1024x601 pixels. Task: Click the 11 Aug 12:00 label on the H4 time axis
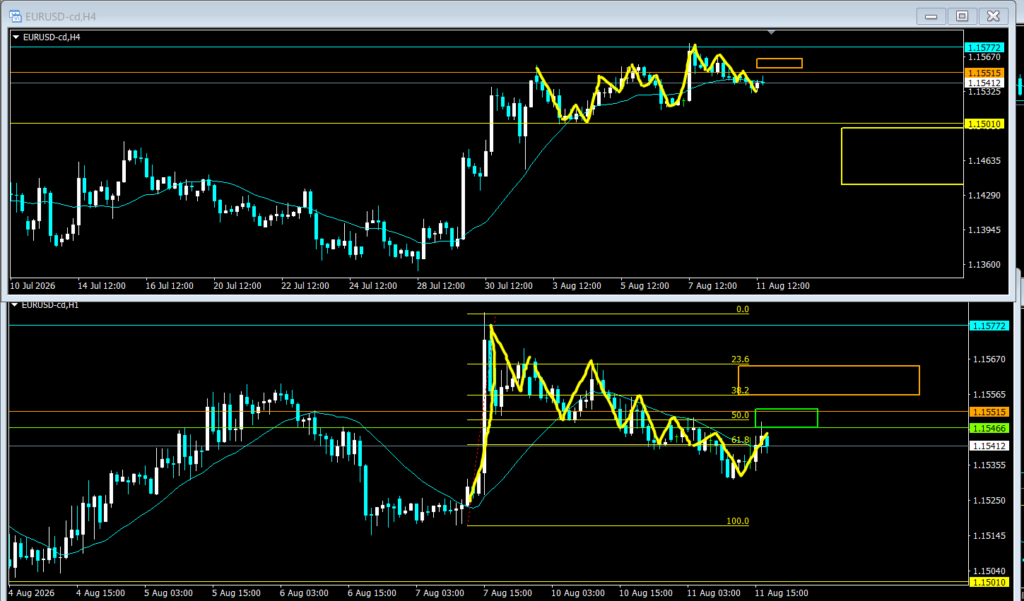tap(782, 286)
